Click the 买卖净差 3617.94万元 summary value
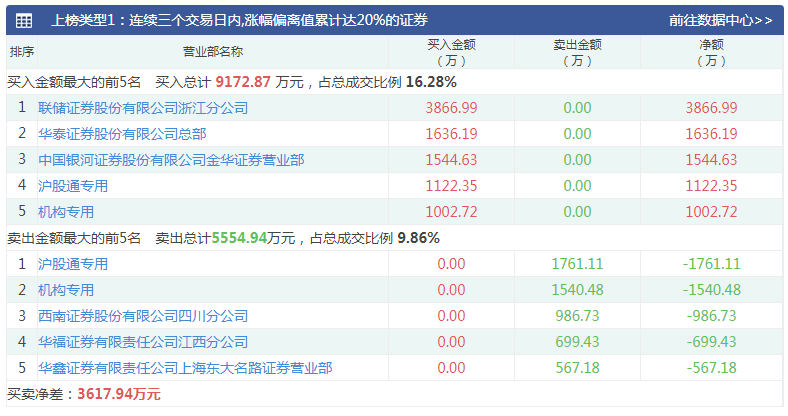 click(x=118, y=394)
